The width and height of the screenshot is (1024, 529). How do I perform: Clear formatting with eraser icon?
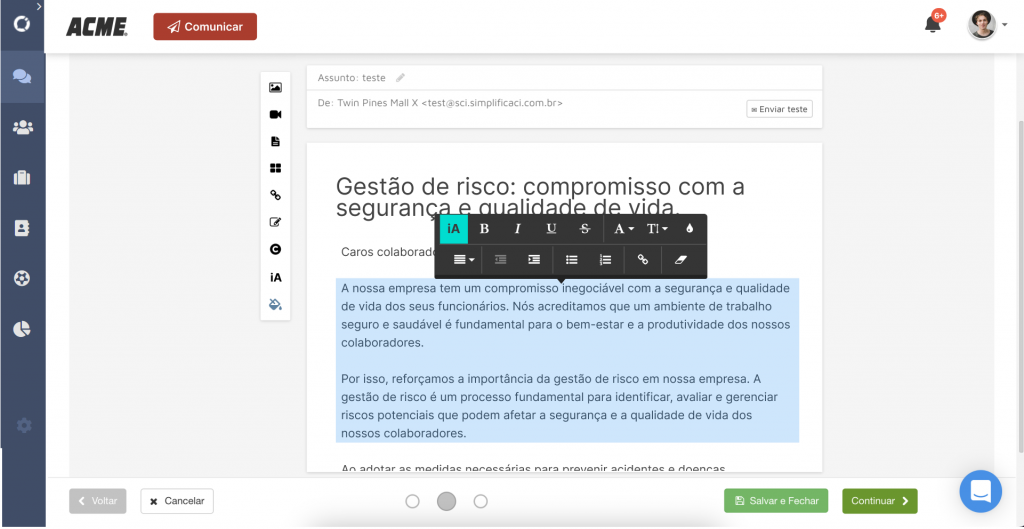(x=680, y=260)
